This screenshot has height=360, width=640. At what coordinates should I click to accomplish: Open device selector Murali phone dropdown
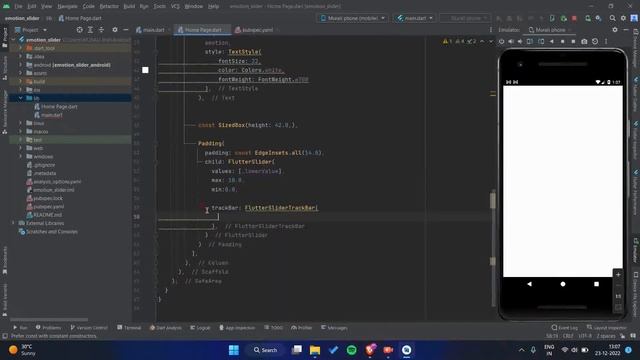[x=353, y=18]
